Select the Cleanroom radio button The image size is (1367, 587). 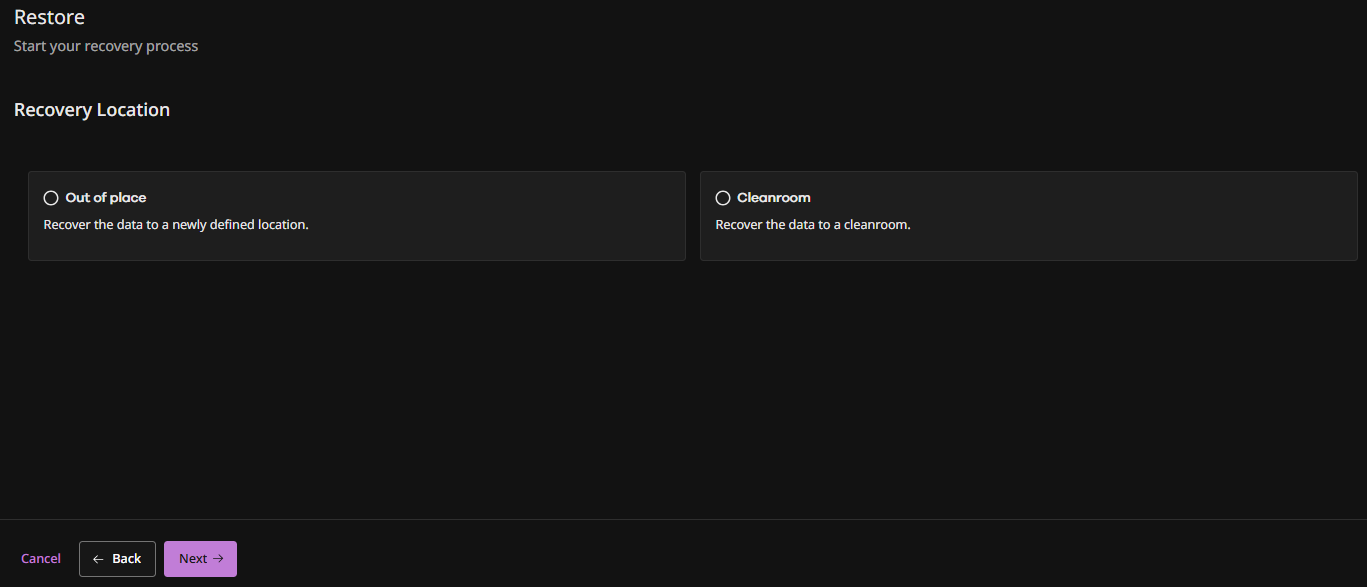[x=723, y=198]
